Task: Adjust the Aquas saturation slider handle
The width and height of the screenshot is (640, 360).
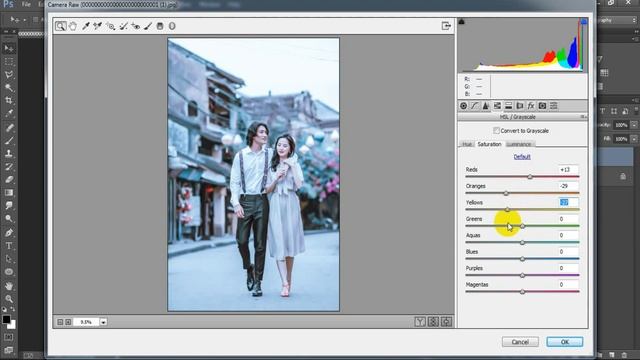Action: coord(522,242)
